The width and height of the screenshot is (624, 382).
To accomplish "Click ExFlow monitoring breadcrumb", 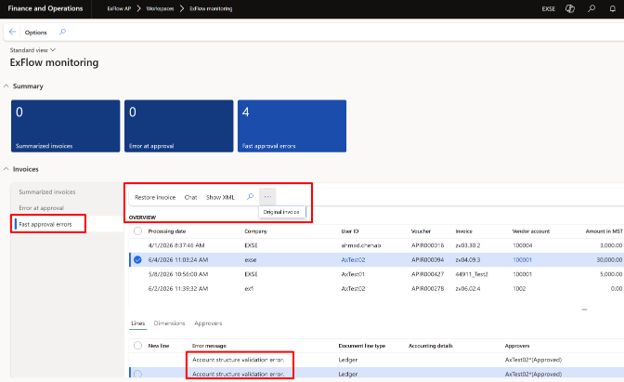I will pyautogui.click(x=211, y=8).
